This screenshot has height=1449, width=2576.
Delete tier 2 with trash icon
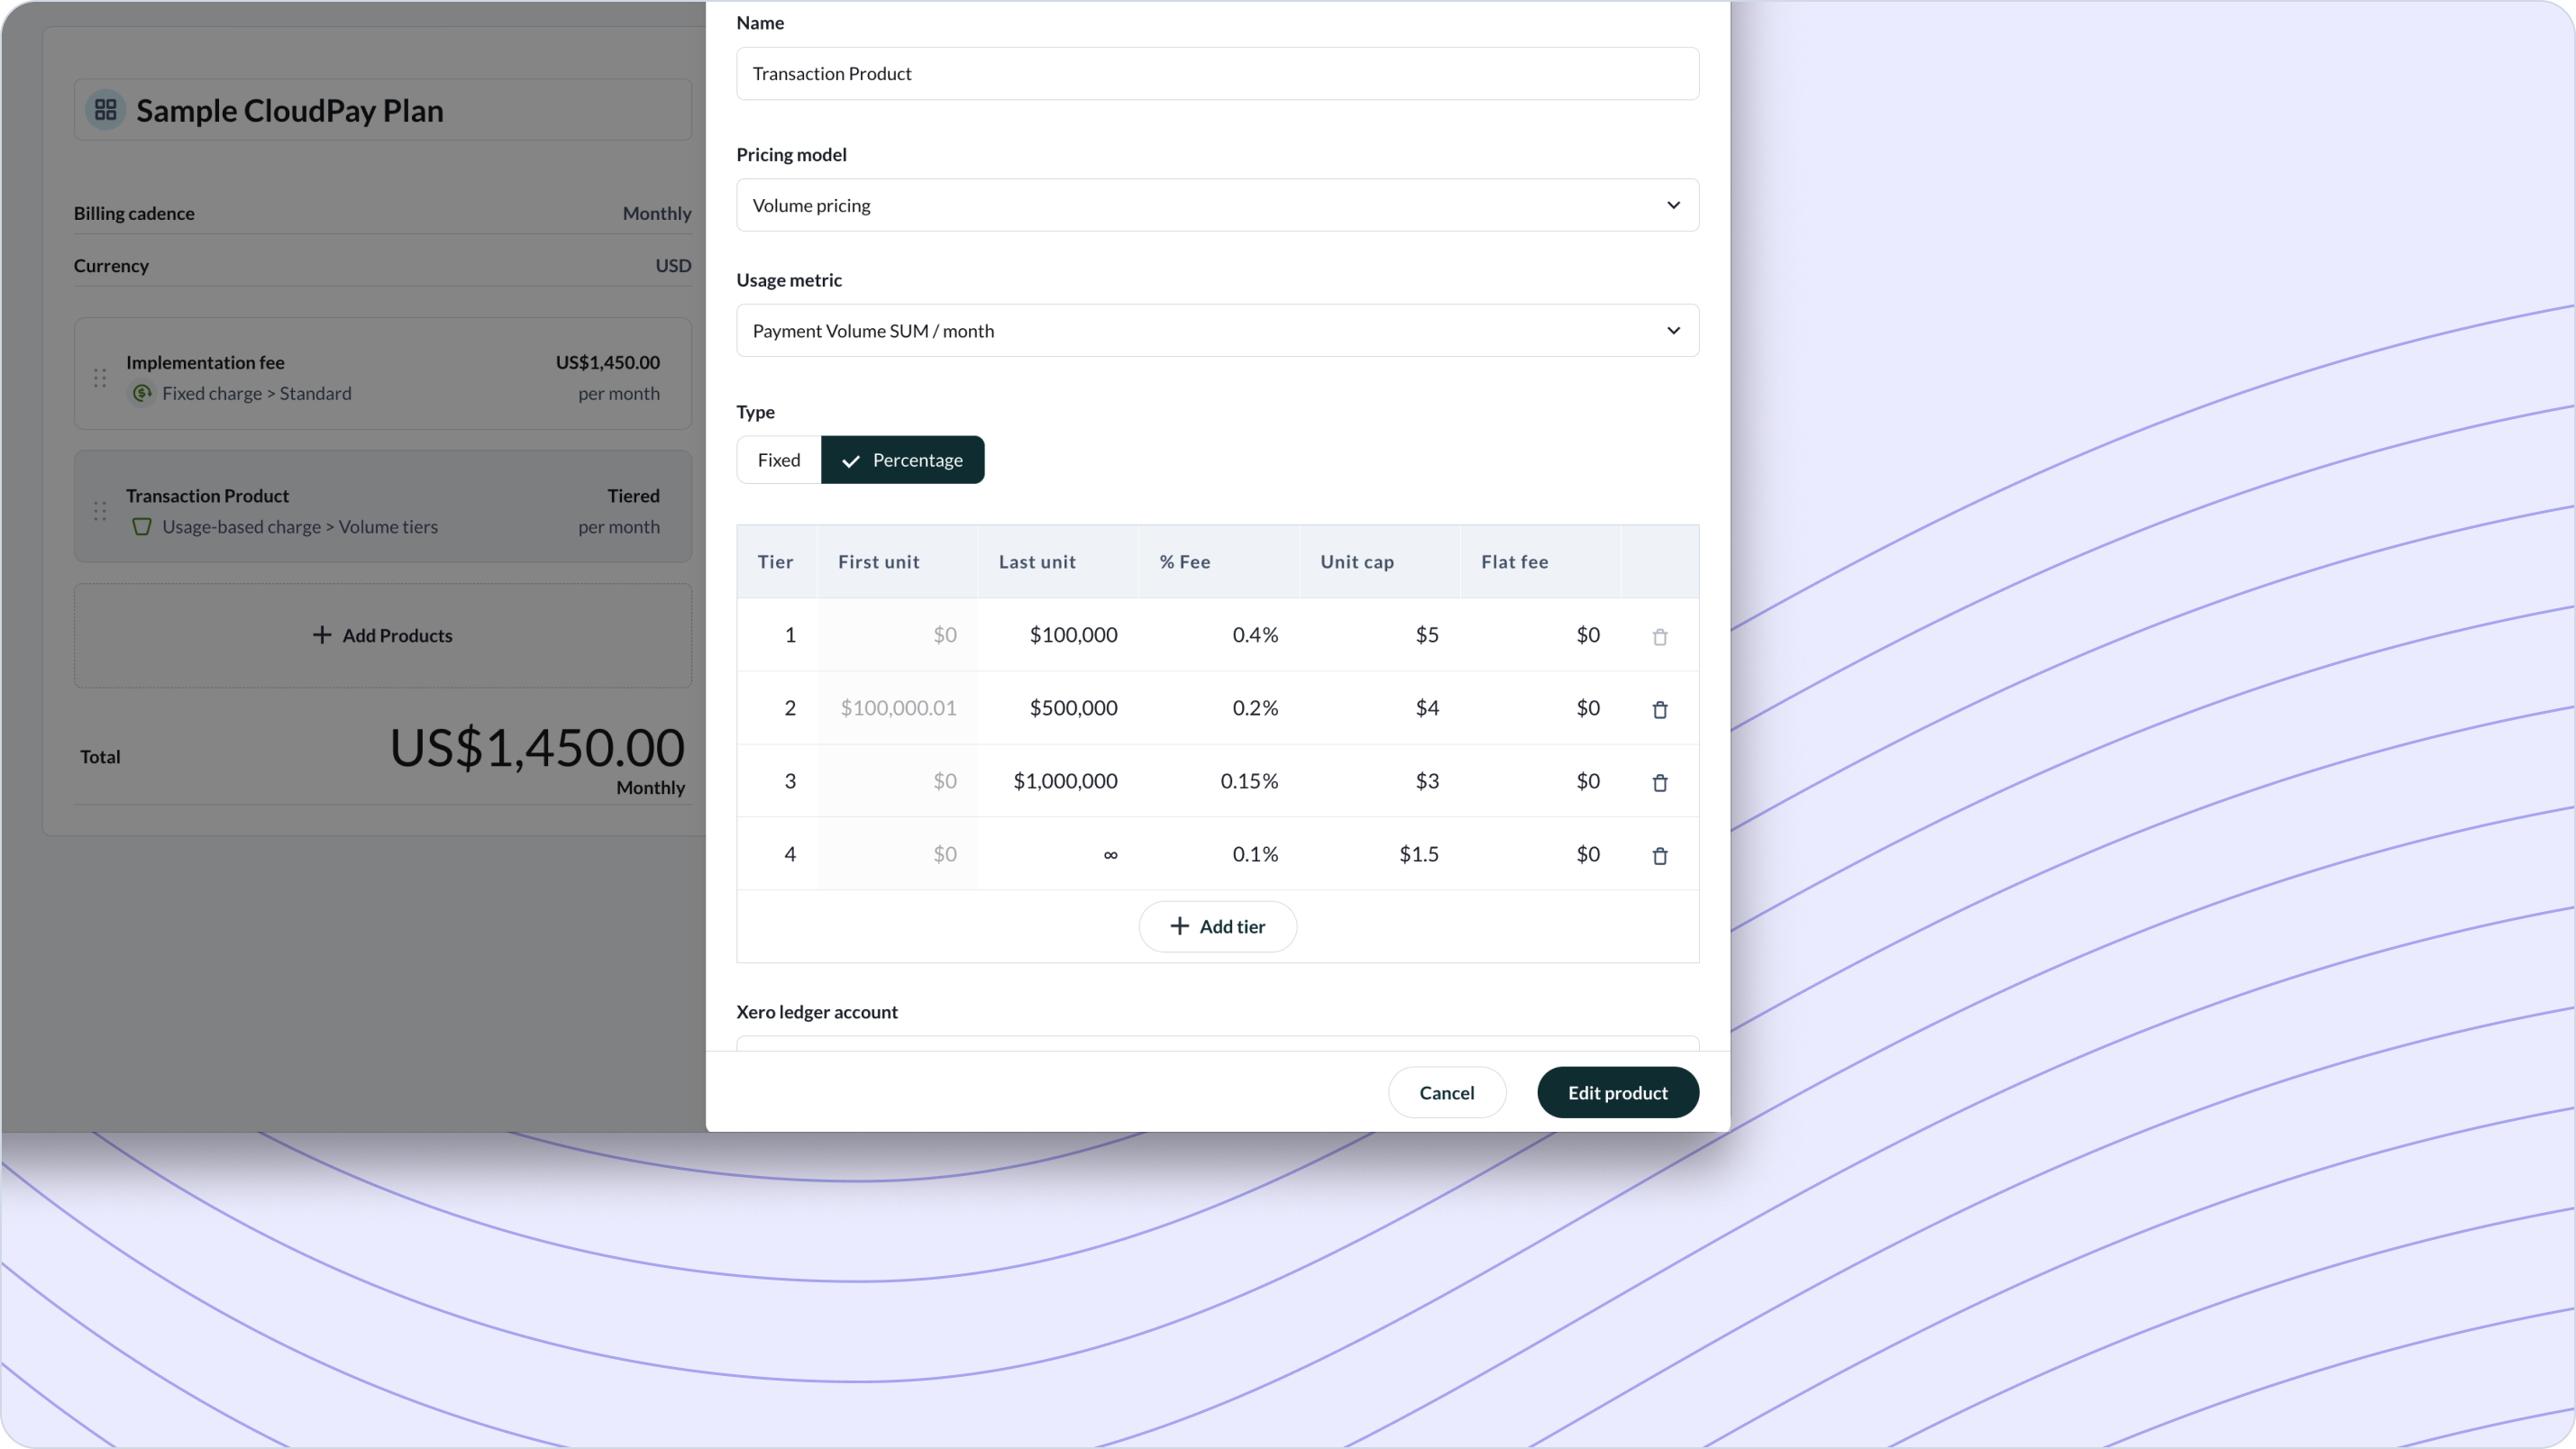click(x=1659, y=709)
